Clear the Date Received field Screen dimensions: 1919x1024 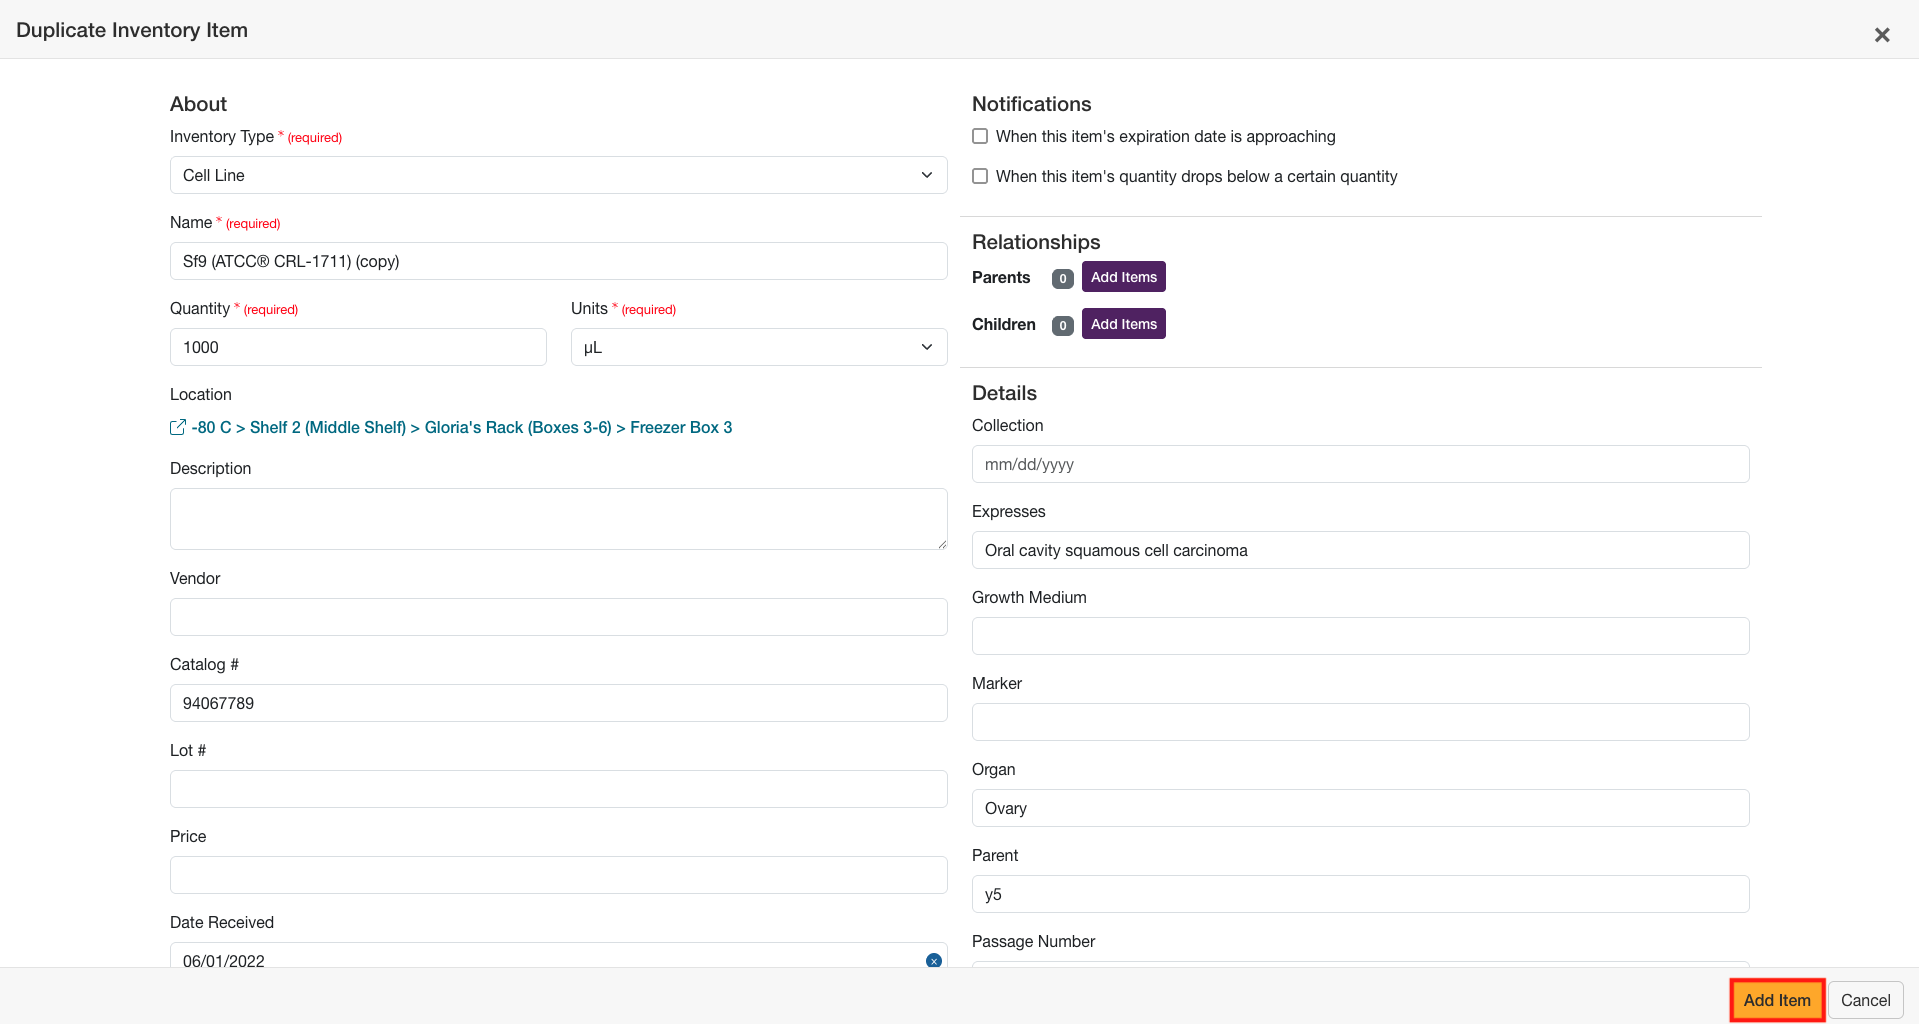pos(933,960)
